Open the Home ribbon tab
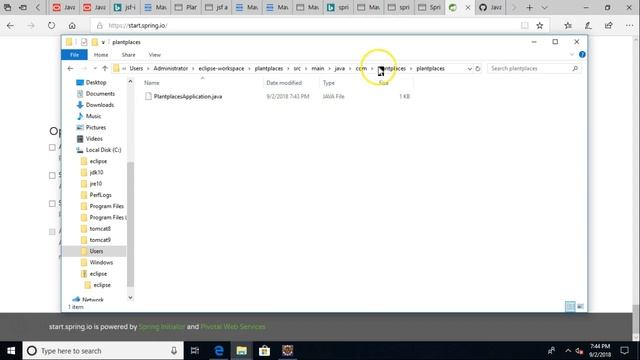 coord(101,54)
